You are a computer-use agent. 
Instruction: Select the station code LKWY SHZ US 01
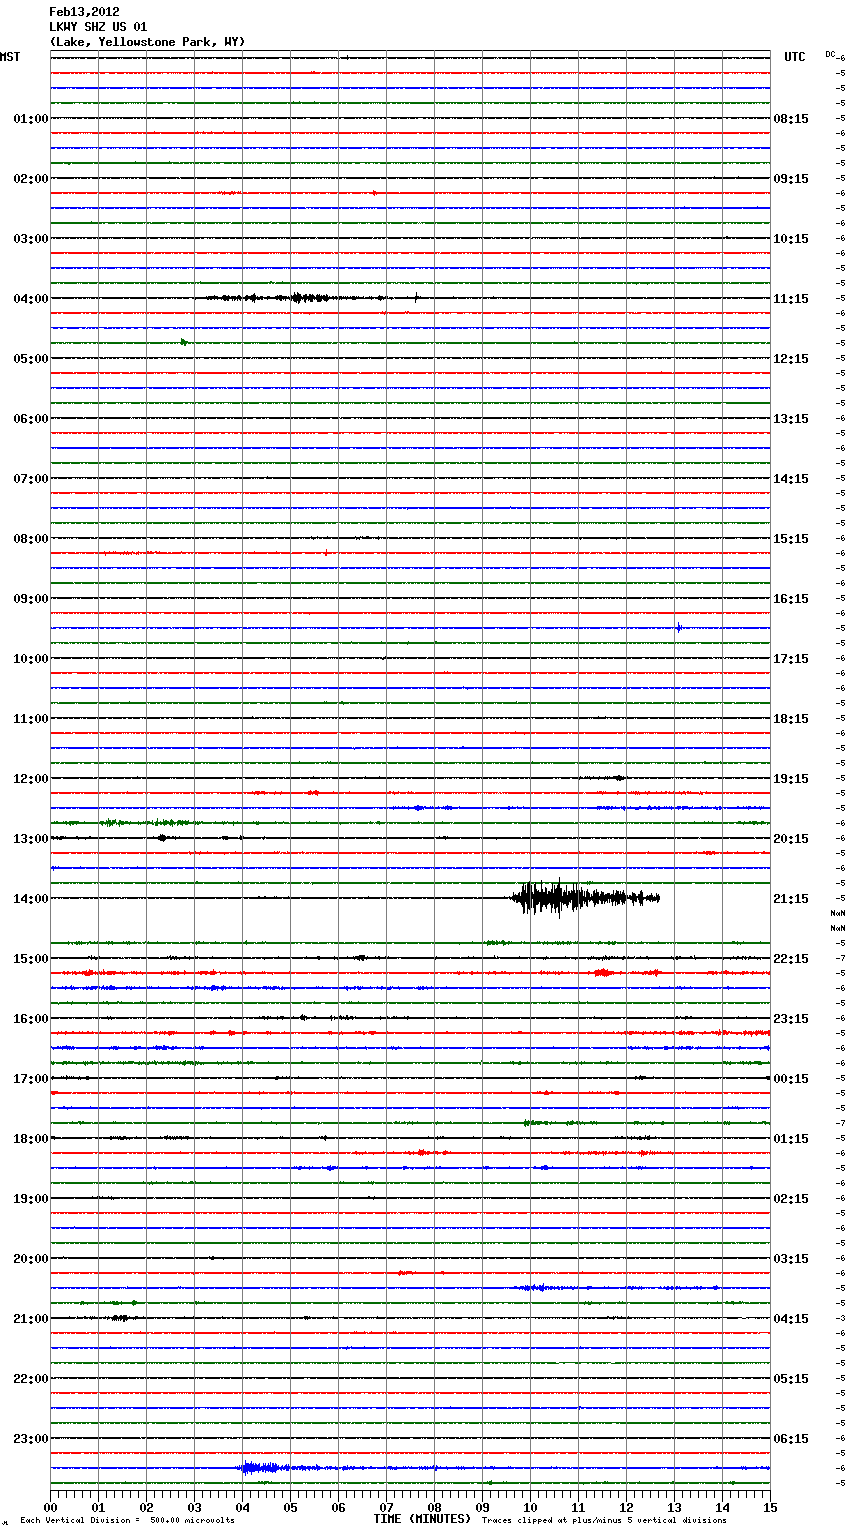pos(98,27)
